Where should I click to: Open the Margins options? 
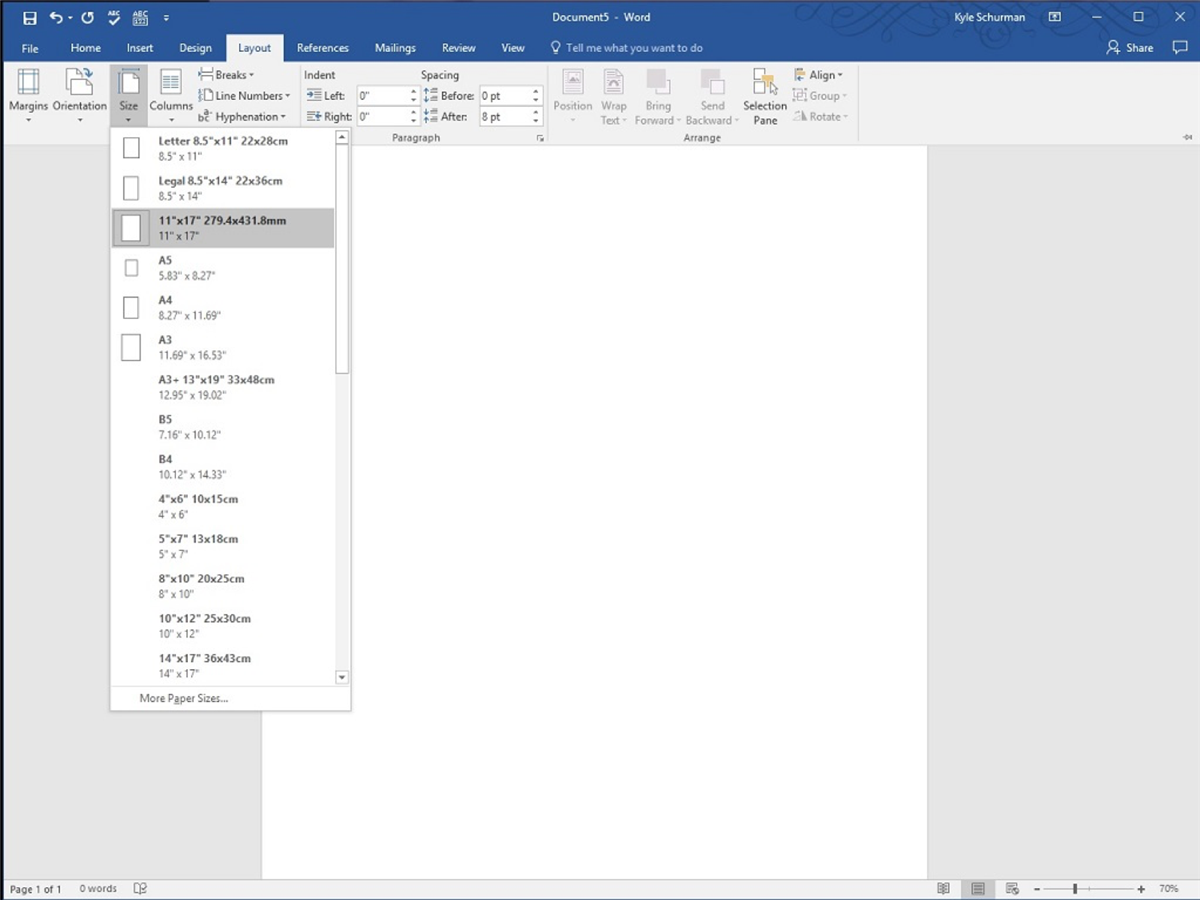pos(27,95)
